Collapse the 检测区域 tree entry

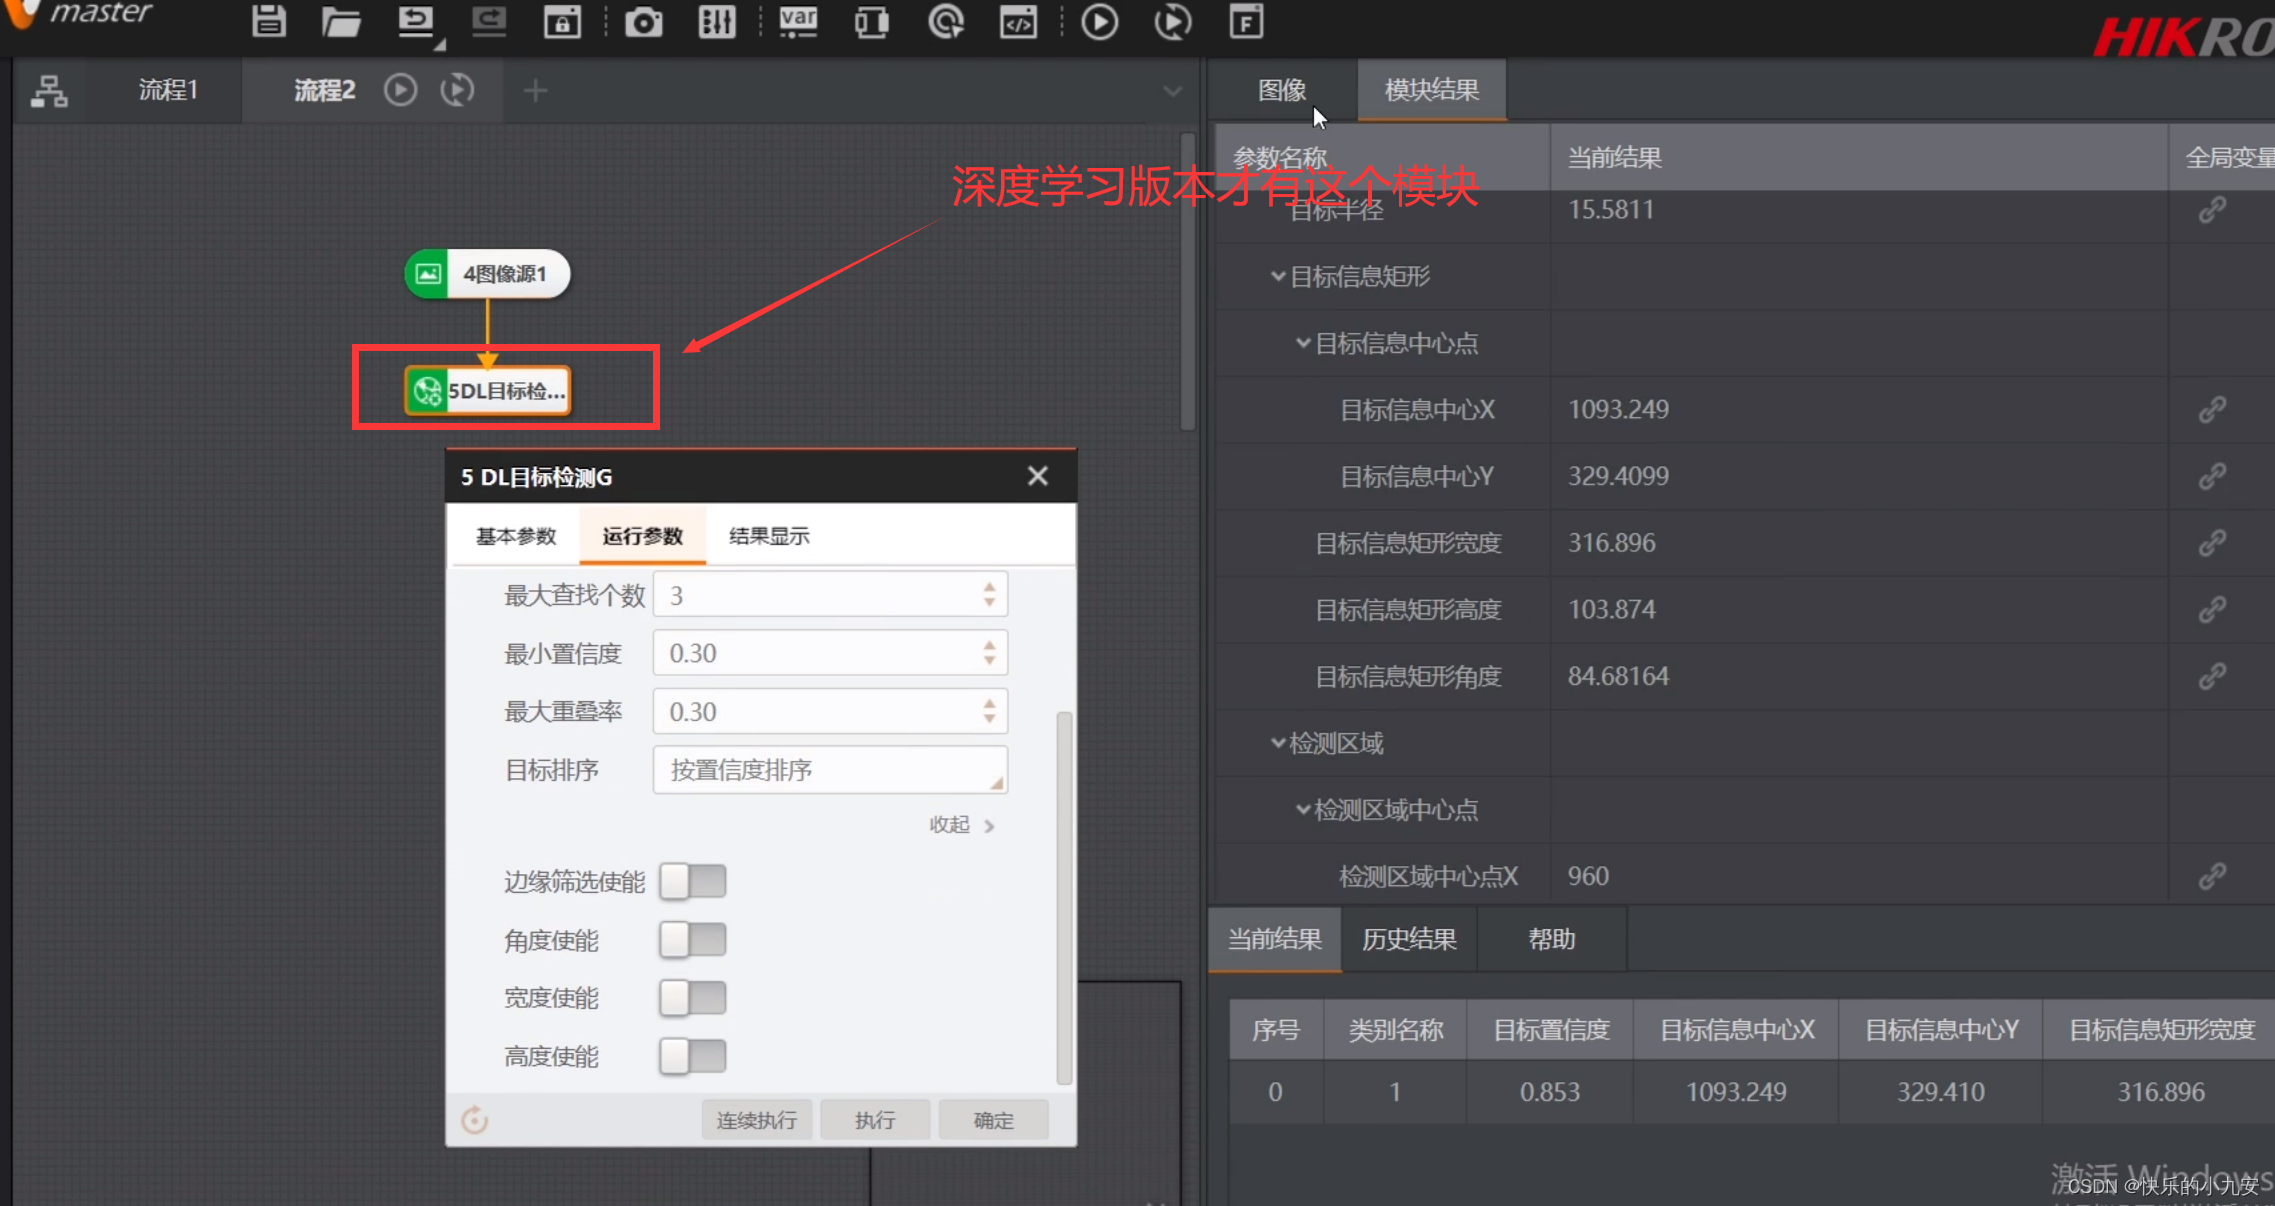[x=1278, y=742]
